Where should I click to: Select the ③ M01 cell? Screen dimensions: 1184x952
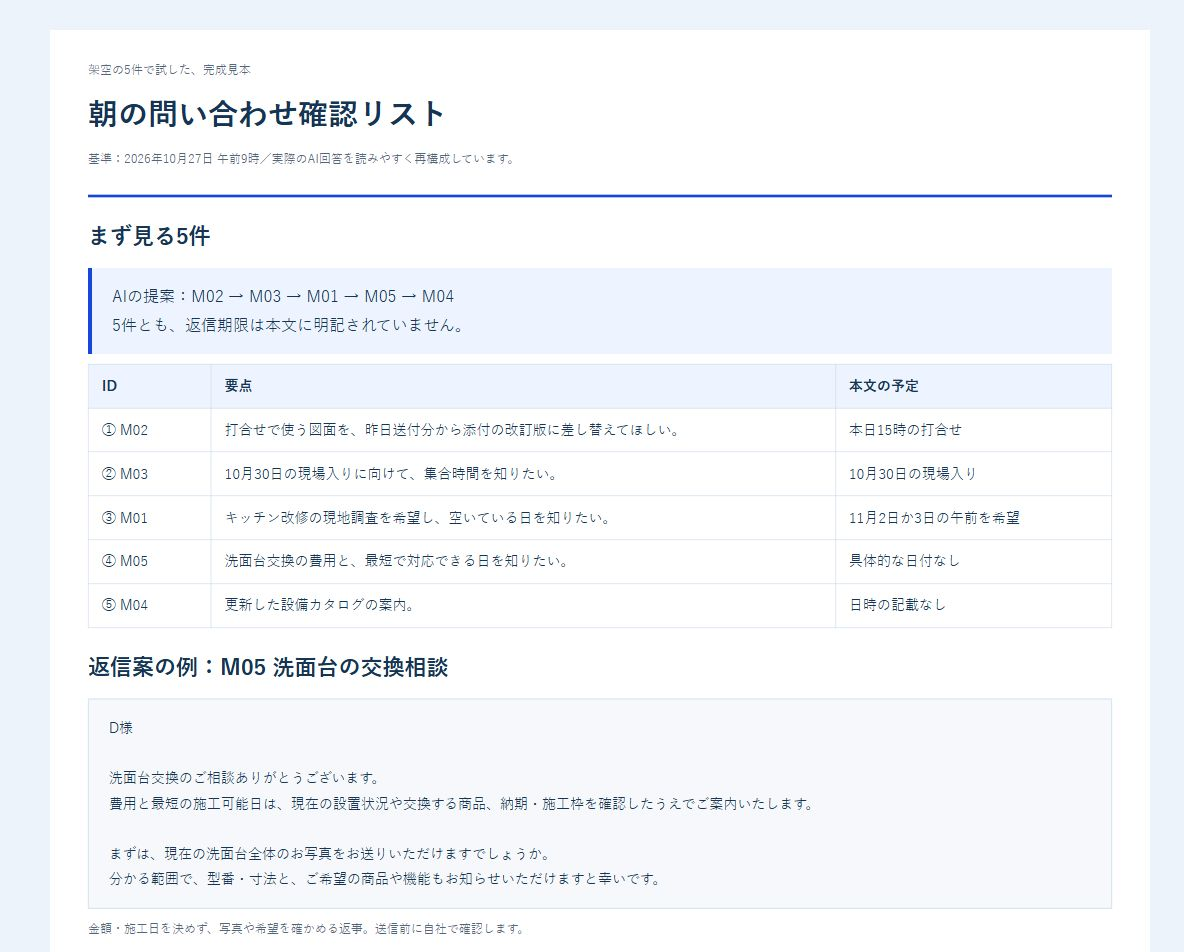tap(150, 518)
